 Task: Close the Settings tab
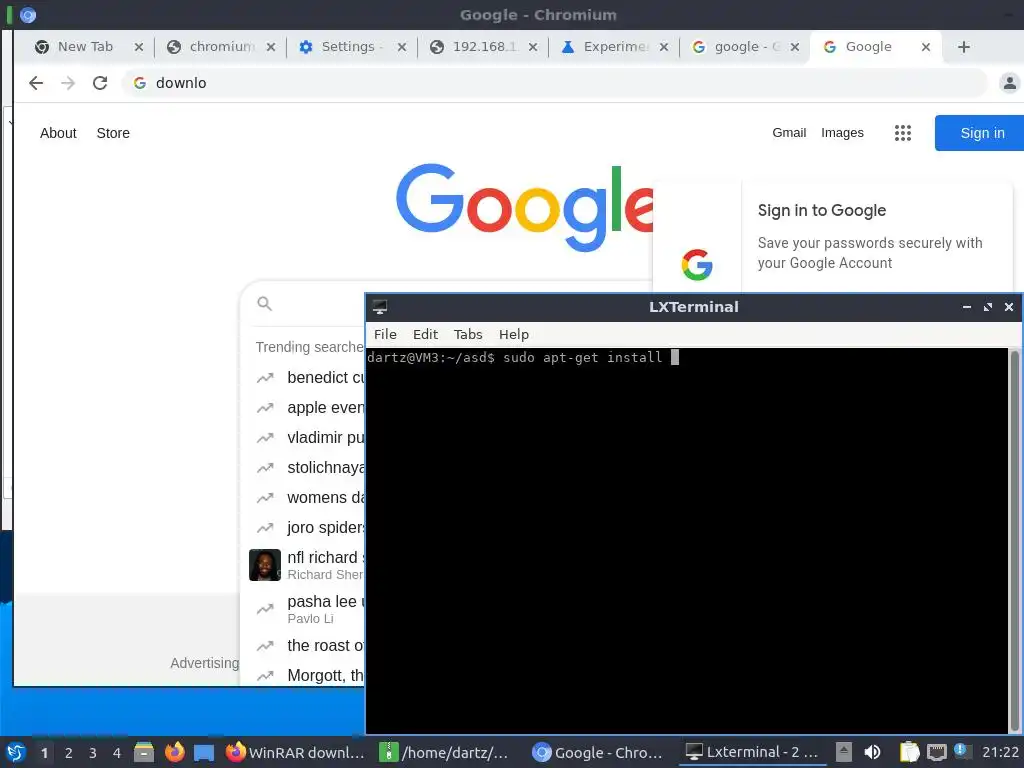pyautogui.click(x=402, y=47)
